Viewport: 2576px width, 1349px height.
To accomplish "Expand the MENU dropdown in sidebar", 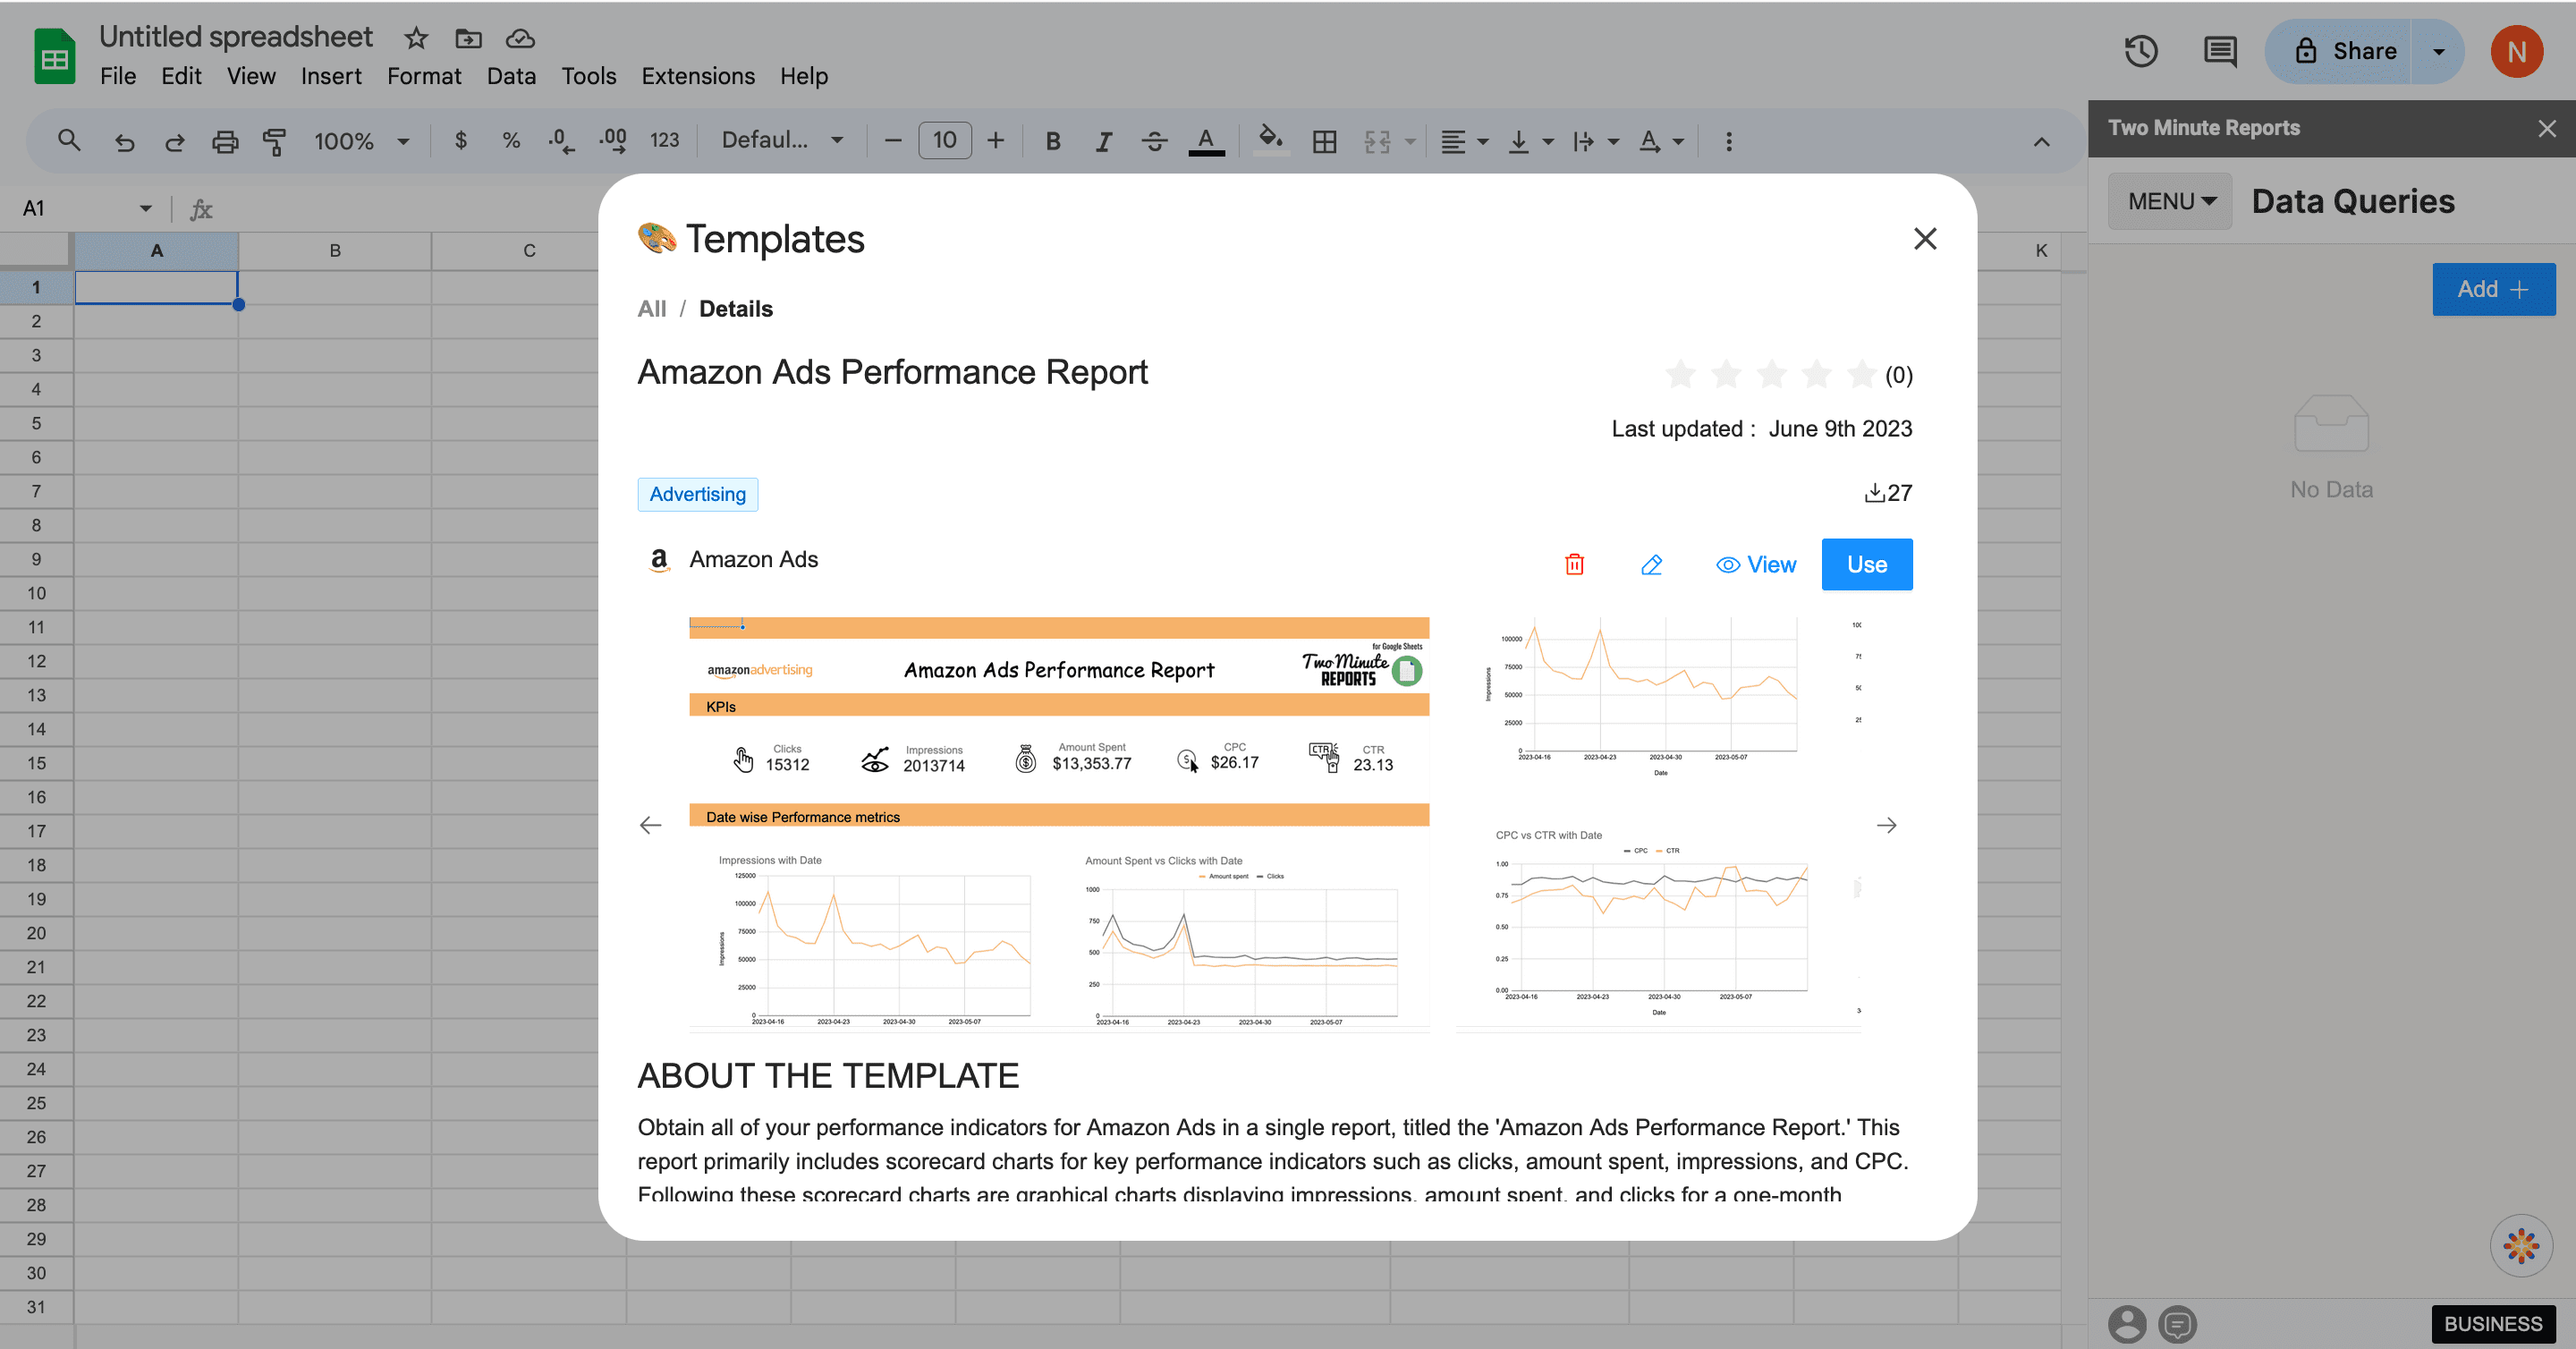I will 2171,201.
